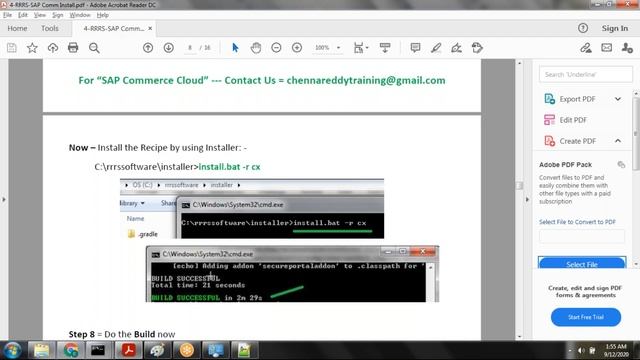Open Chrome from the taskbar
The height and width of the screenshot is (360, 640).
coord(71,350)
